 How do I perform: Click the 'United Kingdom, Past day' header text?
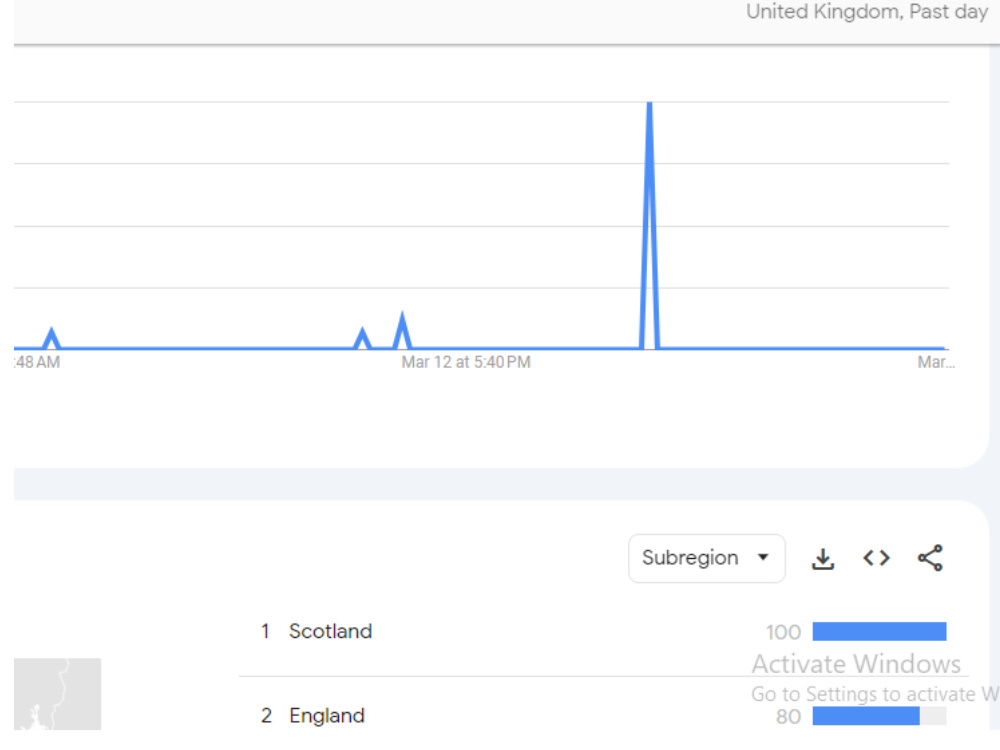coord(867,12)
